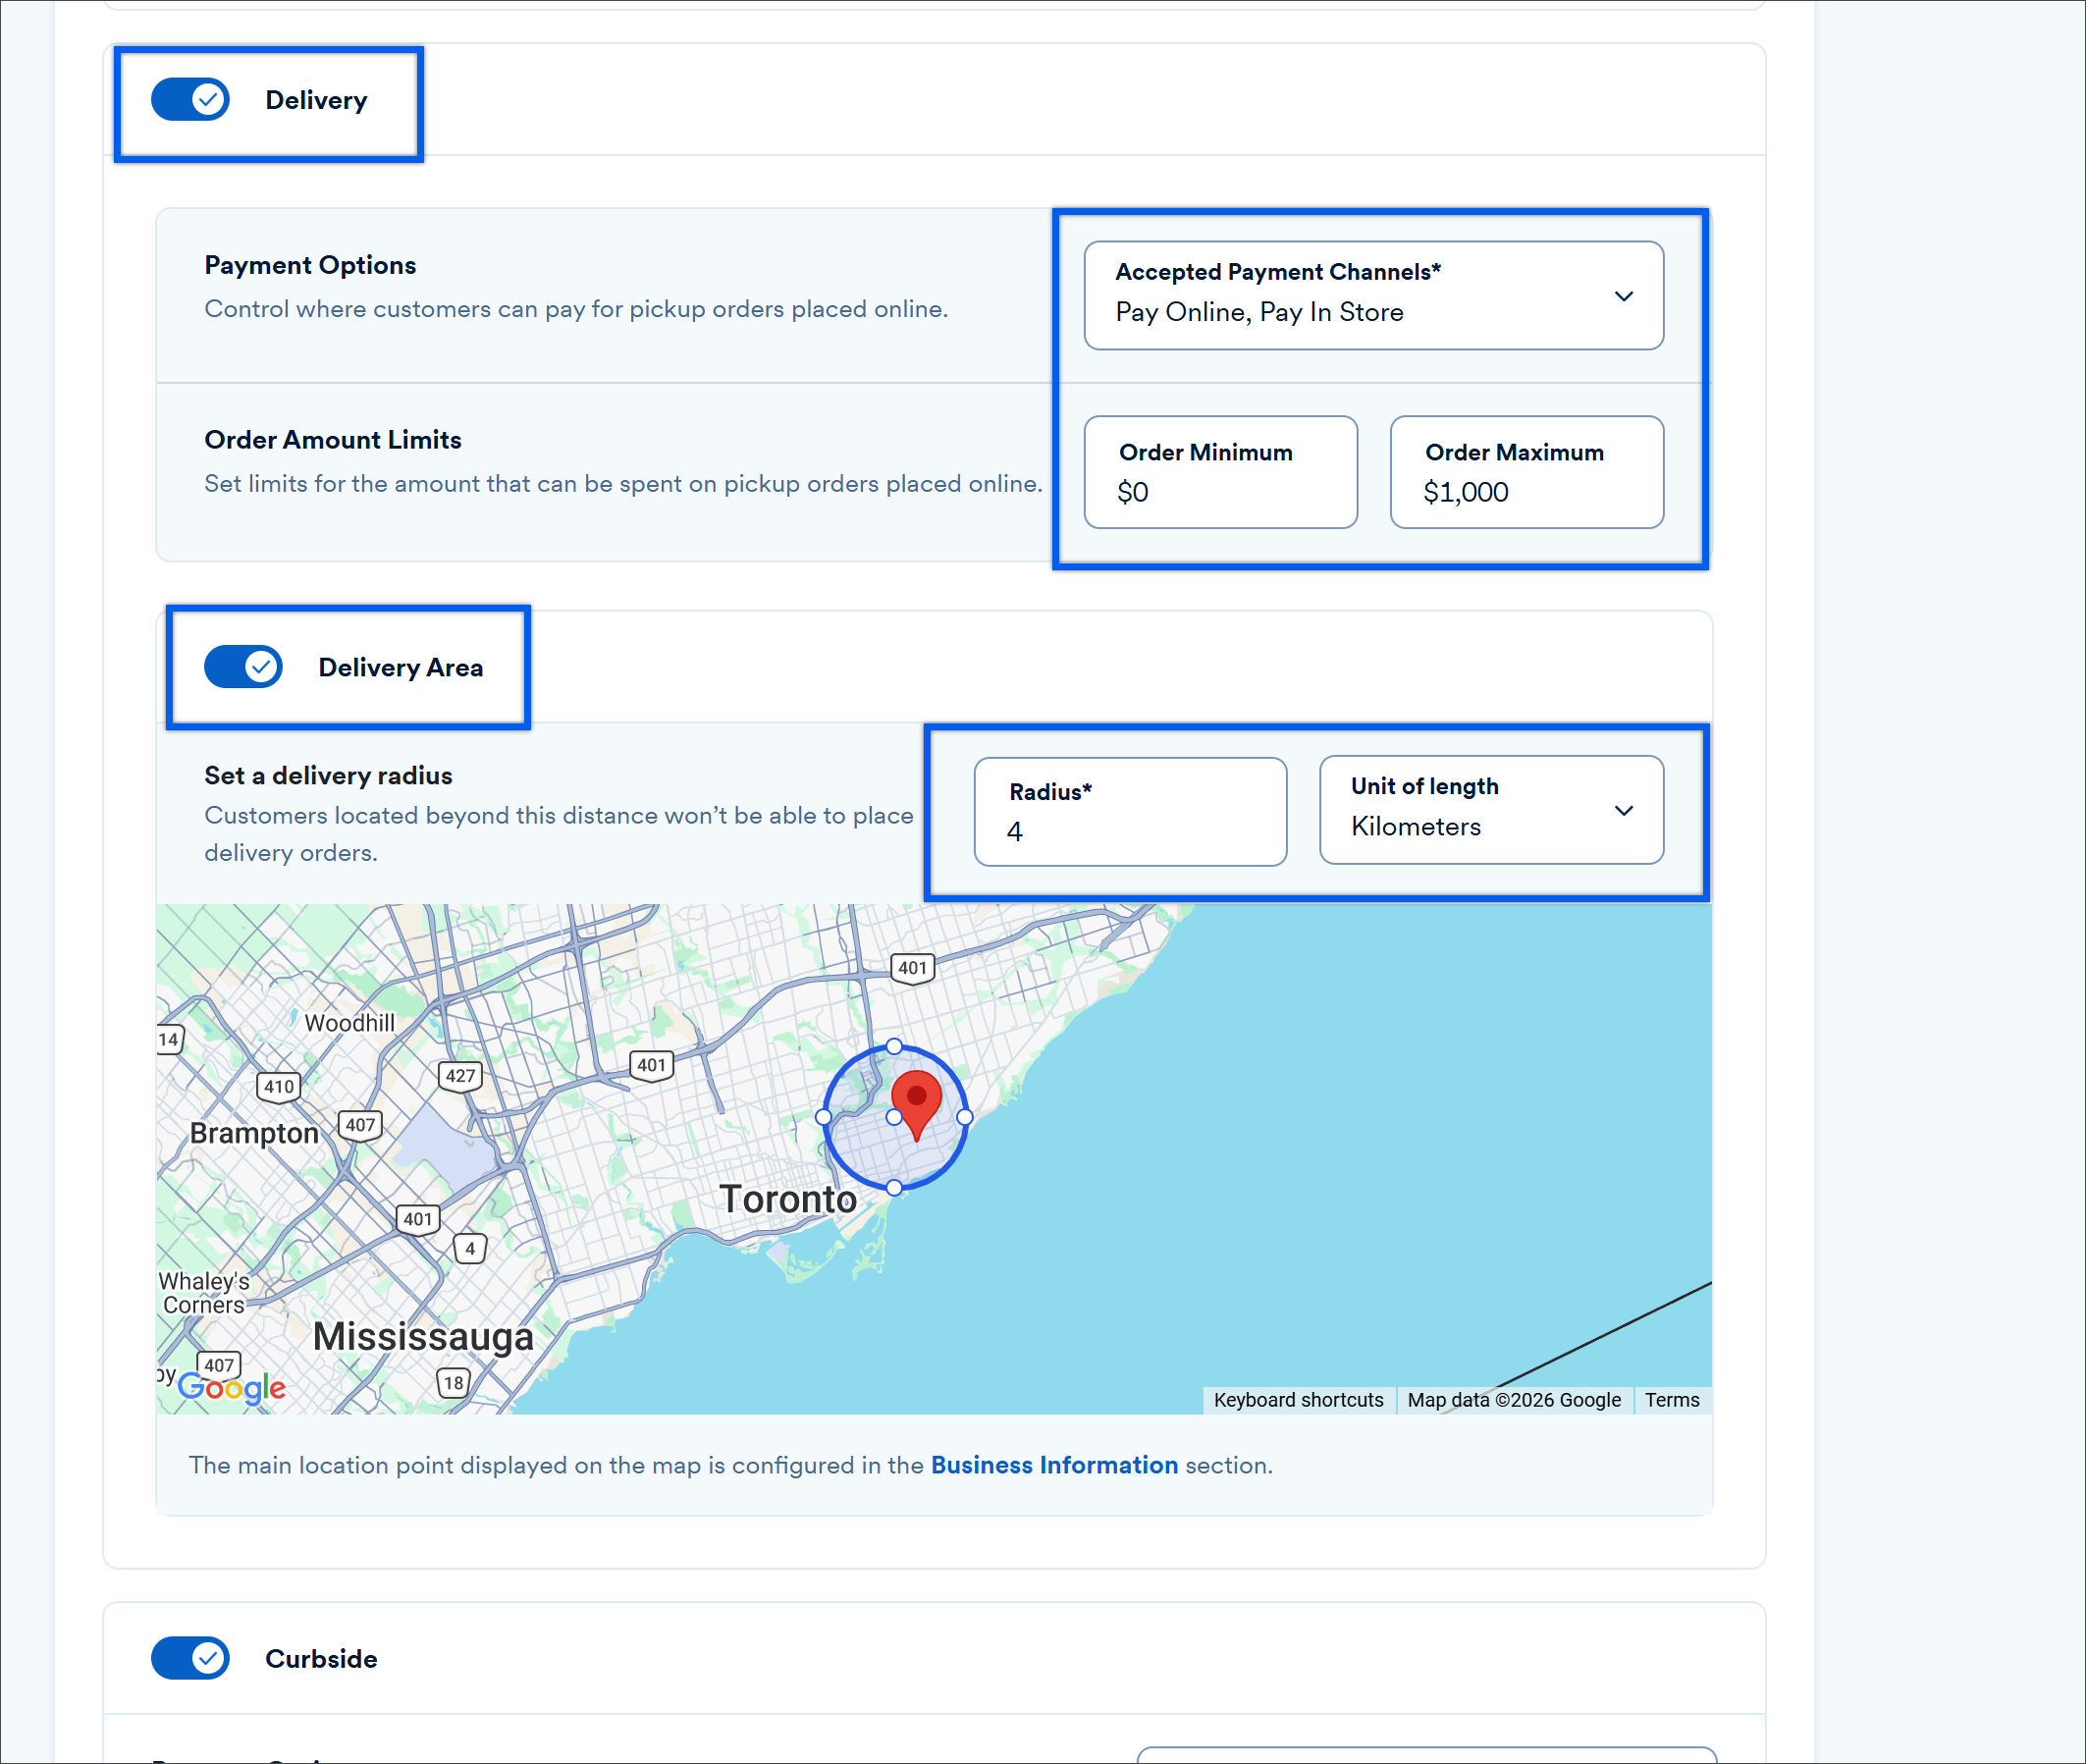Click the Order Amount Limits heading
Image resolution: width=2086 pixels, height=1764 pixels.
[333, 440]
